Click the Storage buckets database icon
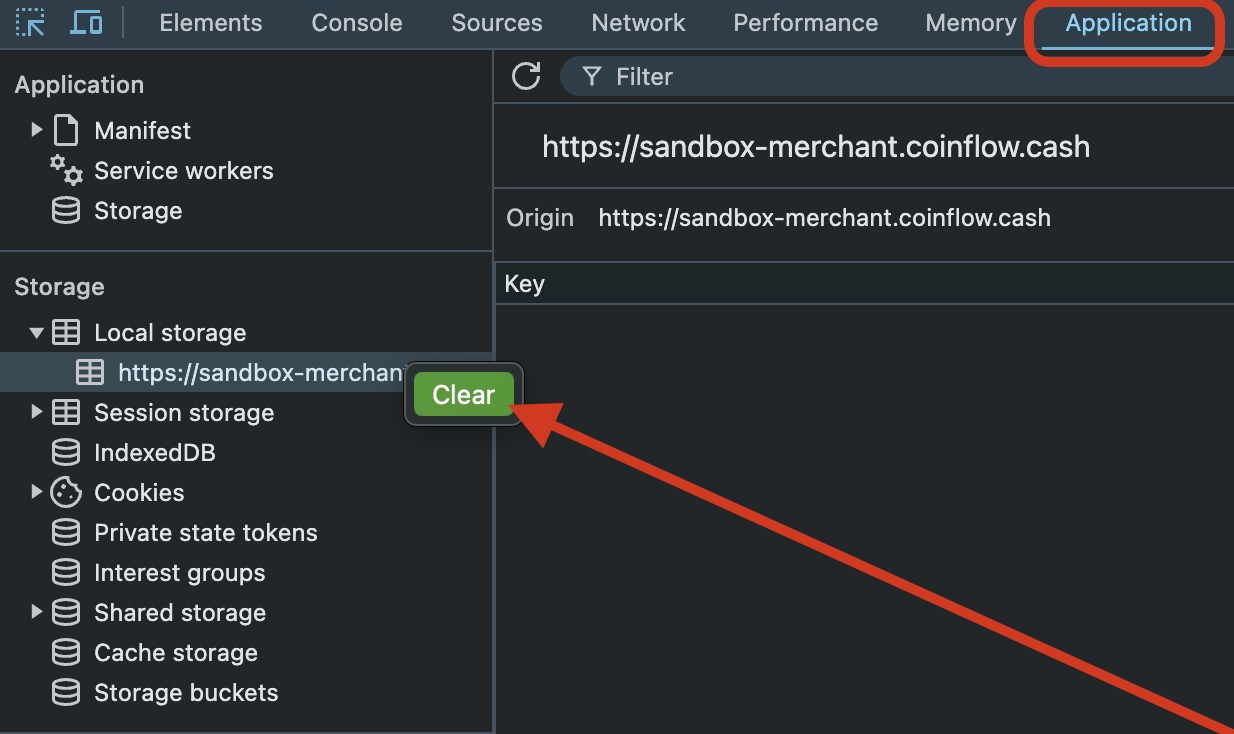The width and height of the screenshot is (1234, 734). (66, 693)
